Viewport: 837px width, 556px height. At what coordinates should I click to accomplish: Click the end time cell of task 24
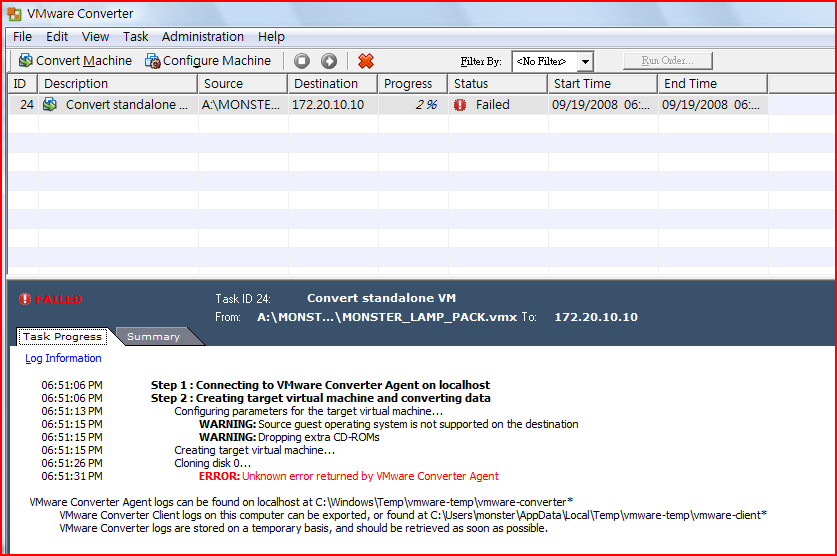[711, 105]
